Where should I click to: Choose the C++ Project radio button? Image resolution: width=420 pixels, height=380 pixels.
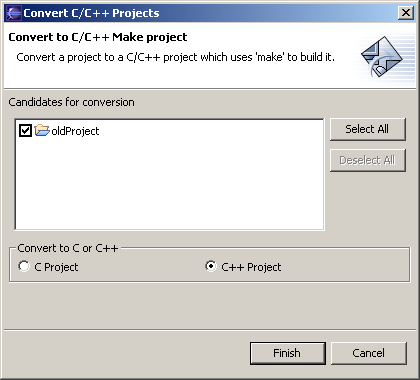click(211, 266)
